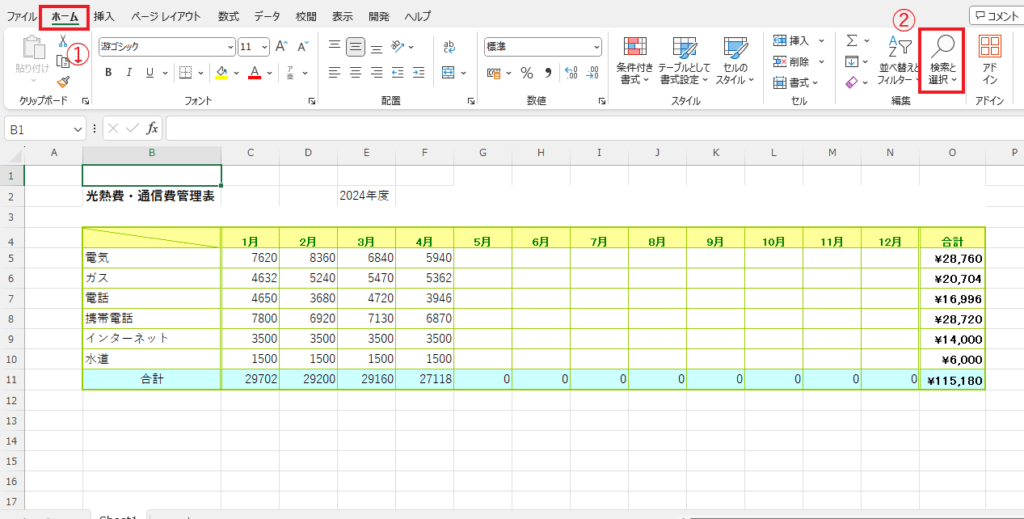Toggle align text right
1024x519 pixels.
376,72
